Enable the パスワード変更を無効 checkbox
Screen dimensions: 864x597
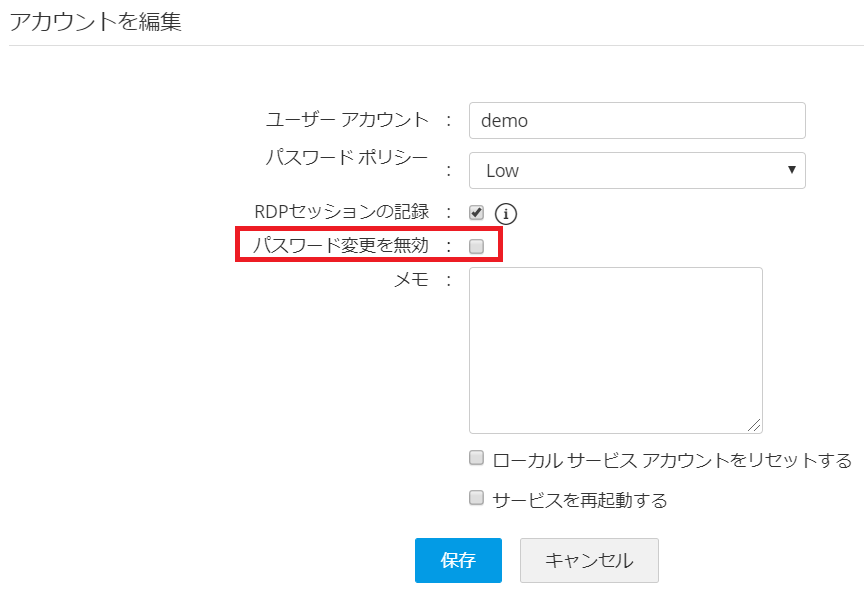[477, 246]
